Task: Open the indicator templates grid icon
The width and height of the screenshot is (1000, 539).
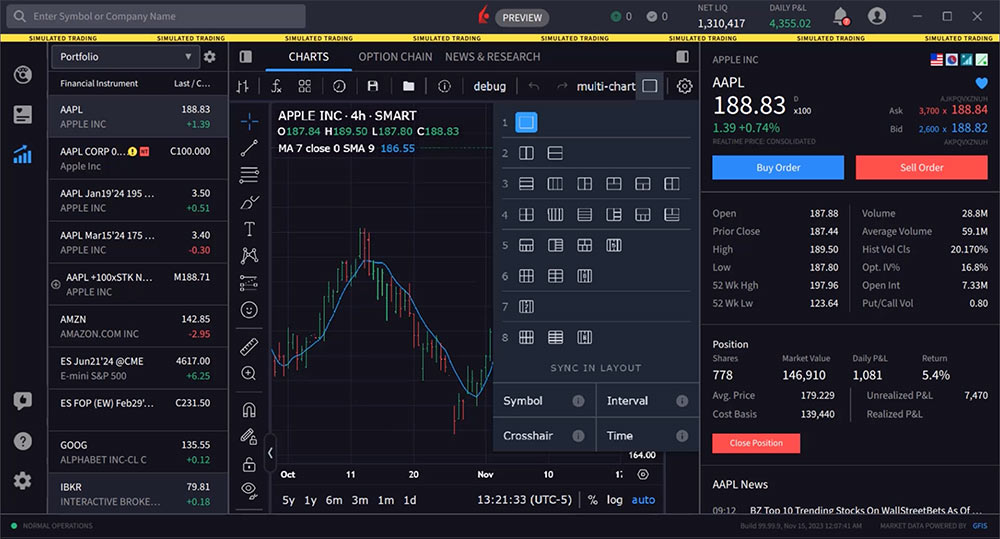Action: [305, 86]
